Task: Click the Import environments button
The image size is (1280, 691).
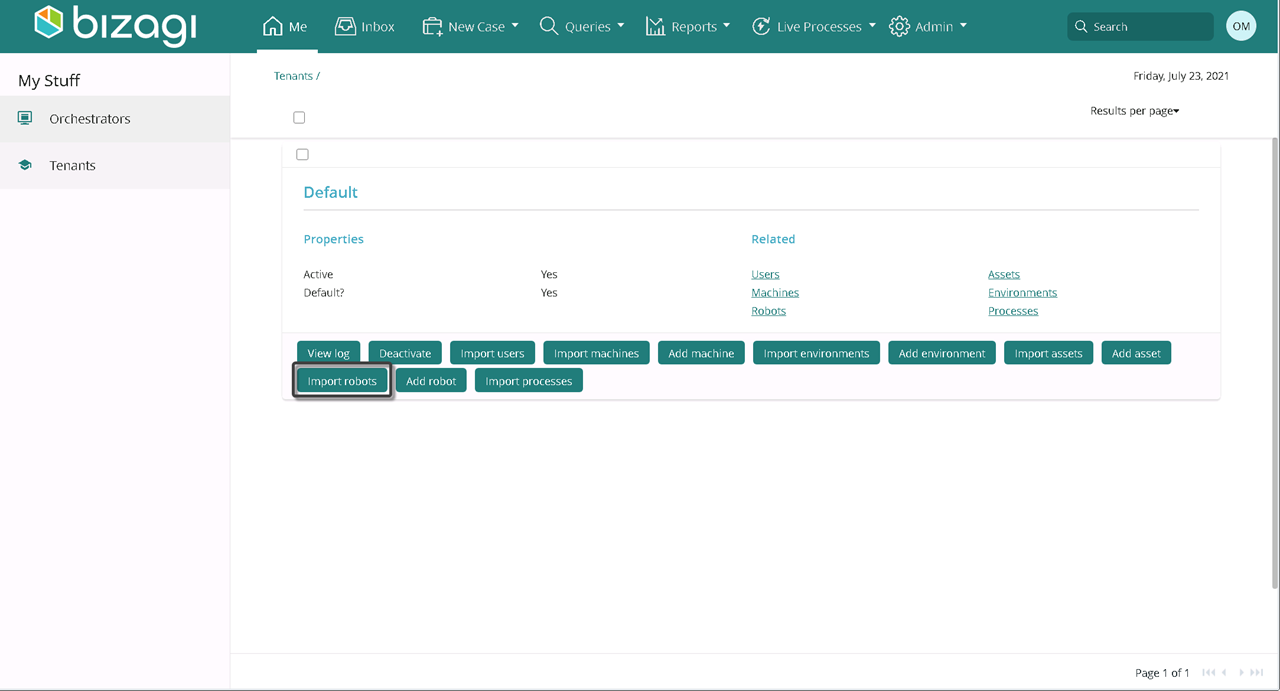Action: (x=816, y=353)
